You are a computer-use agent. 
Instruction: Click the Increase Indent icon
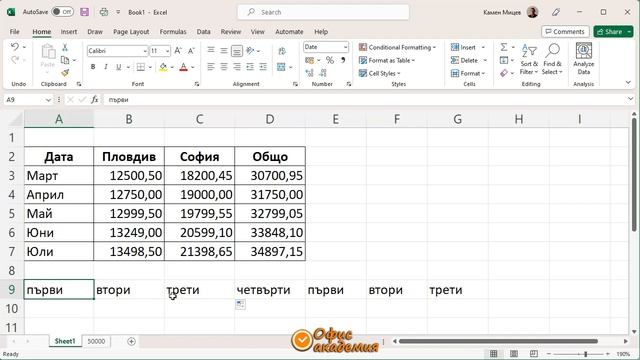[x=263, y=67]
